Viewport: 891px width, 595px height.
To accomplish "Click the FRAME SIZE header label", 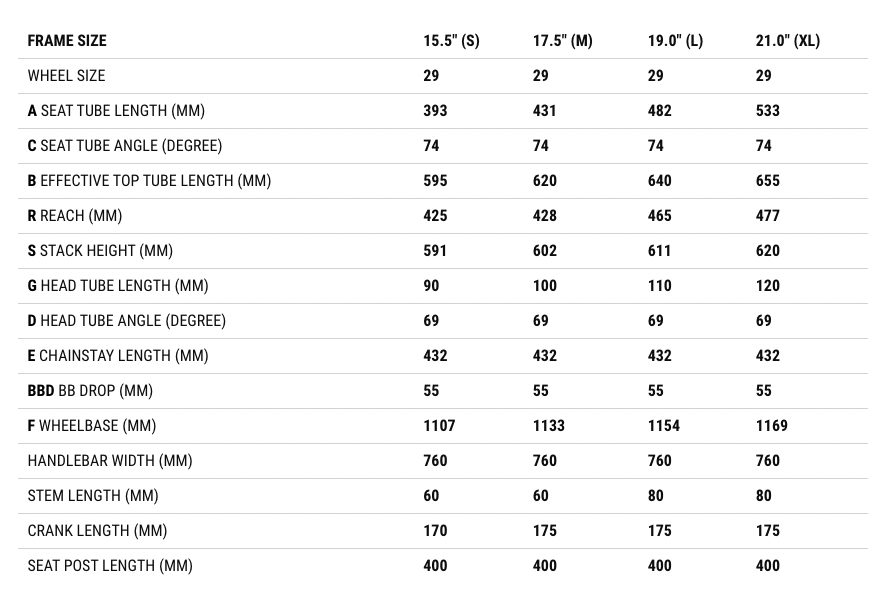I will 67,41.
